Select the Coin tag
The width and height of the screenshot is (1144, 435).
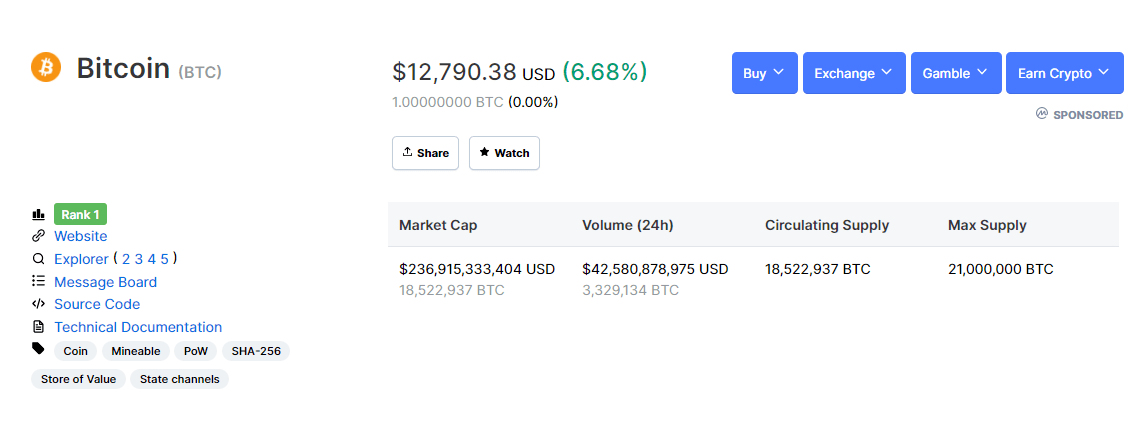pos(76,351)
